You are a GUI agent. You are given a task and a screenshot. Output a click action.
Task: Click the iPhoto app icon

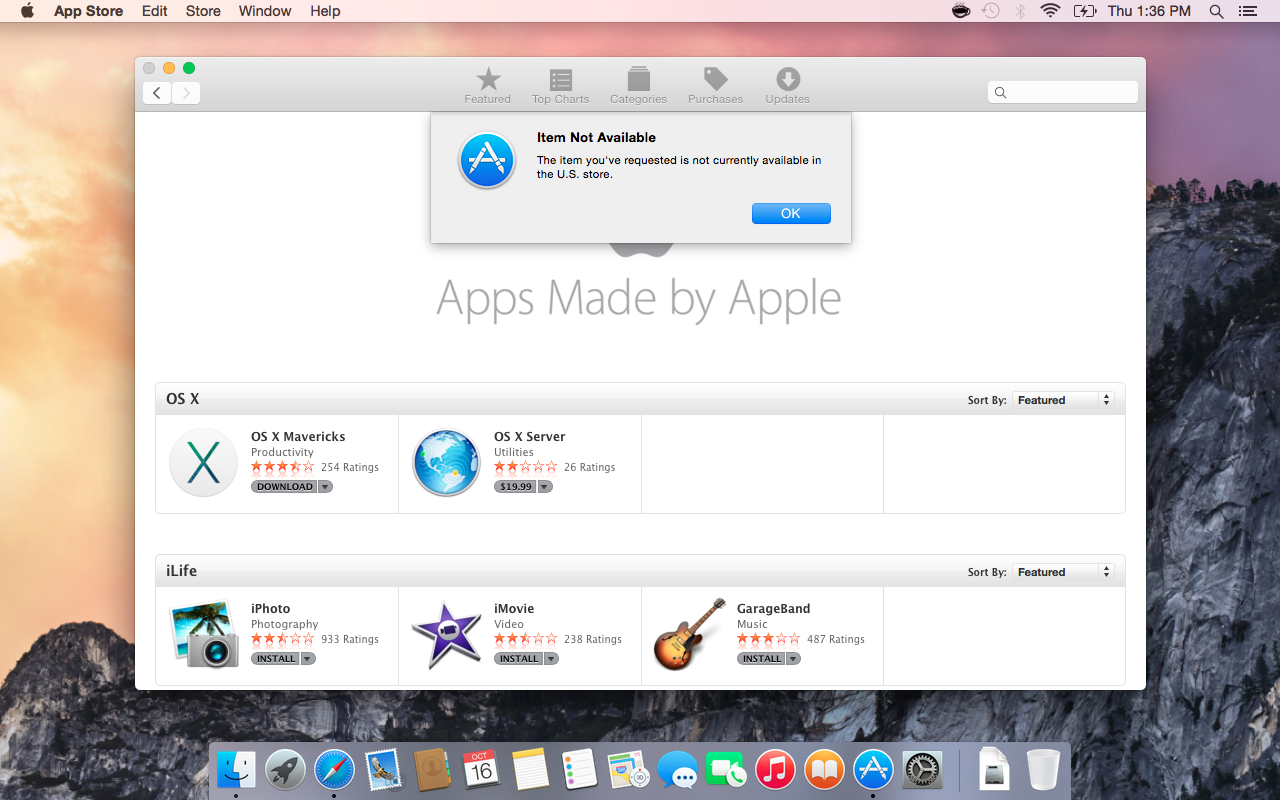pos(204,634)
